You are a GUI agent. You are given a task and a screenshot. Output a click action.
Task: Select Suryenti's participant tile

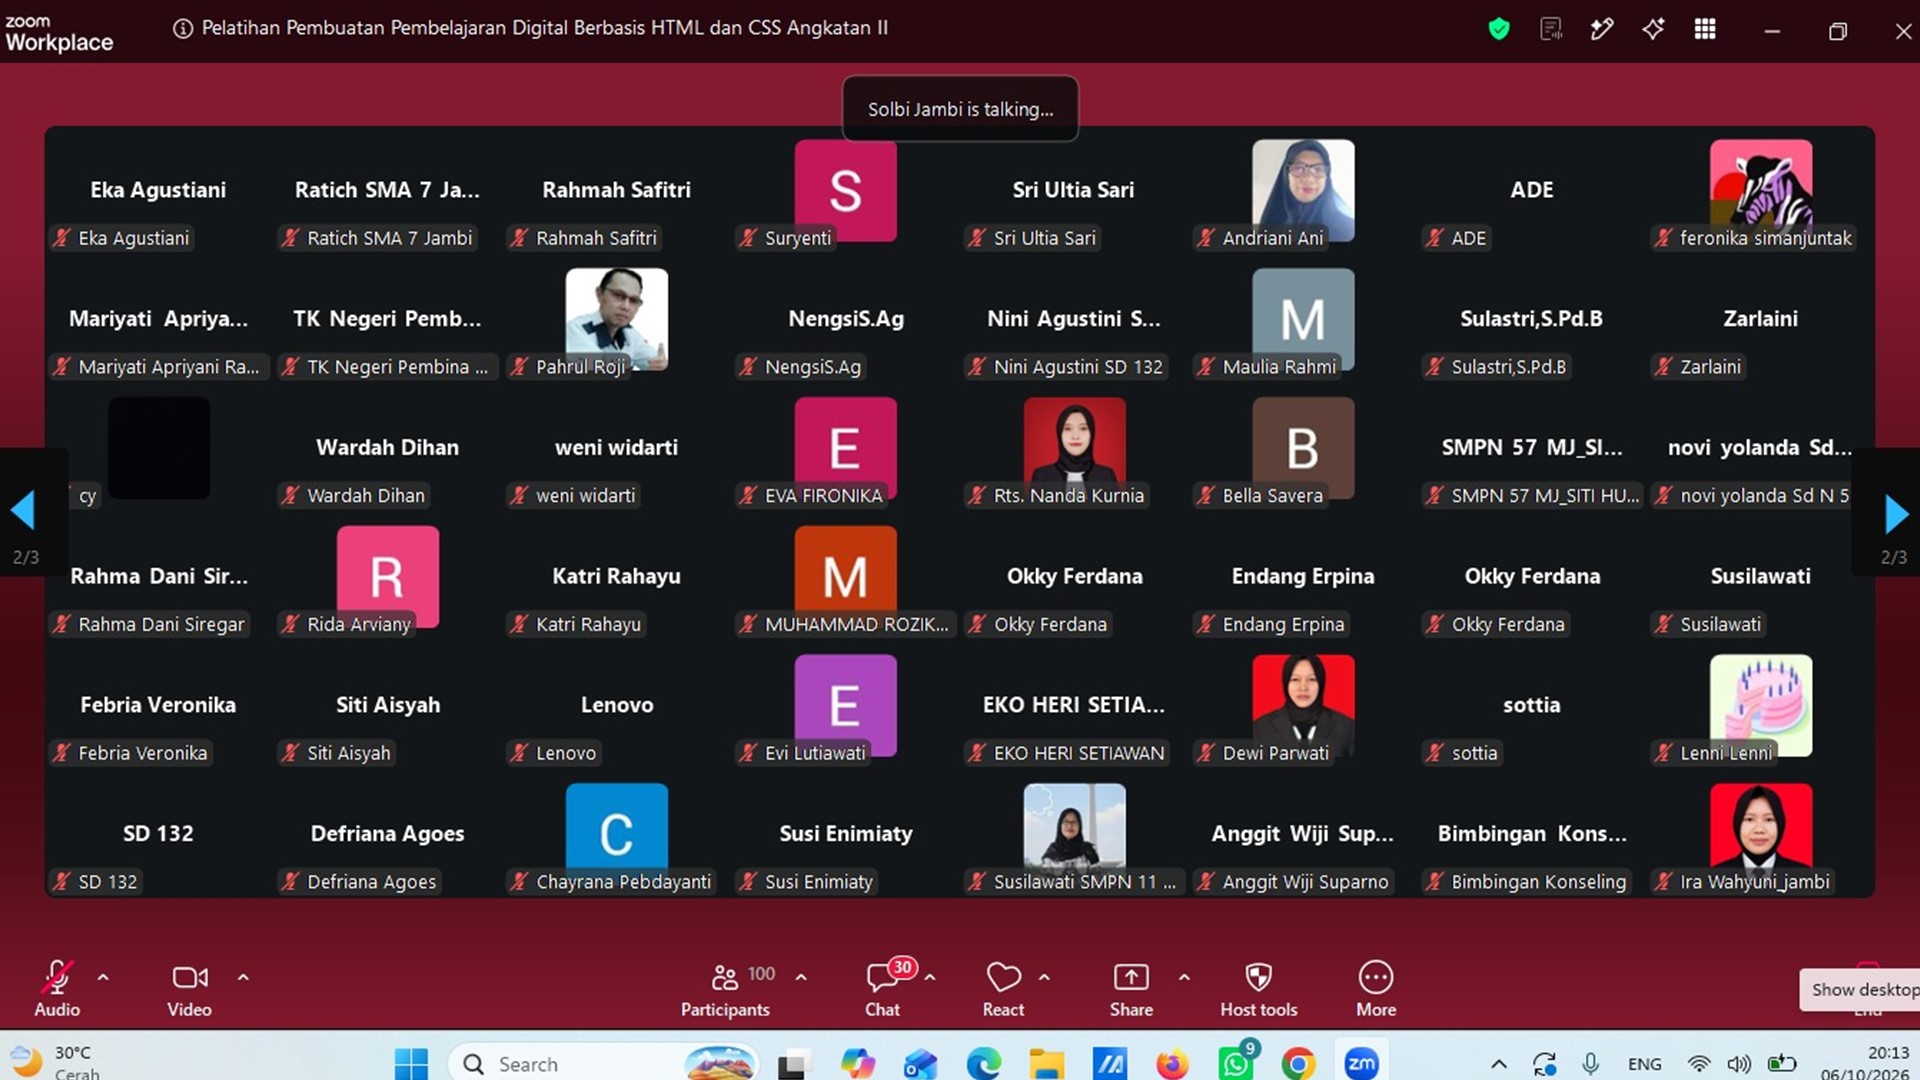click(845, 190)
